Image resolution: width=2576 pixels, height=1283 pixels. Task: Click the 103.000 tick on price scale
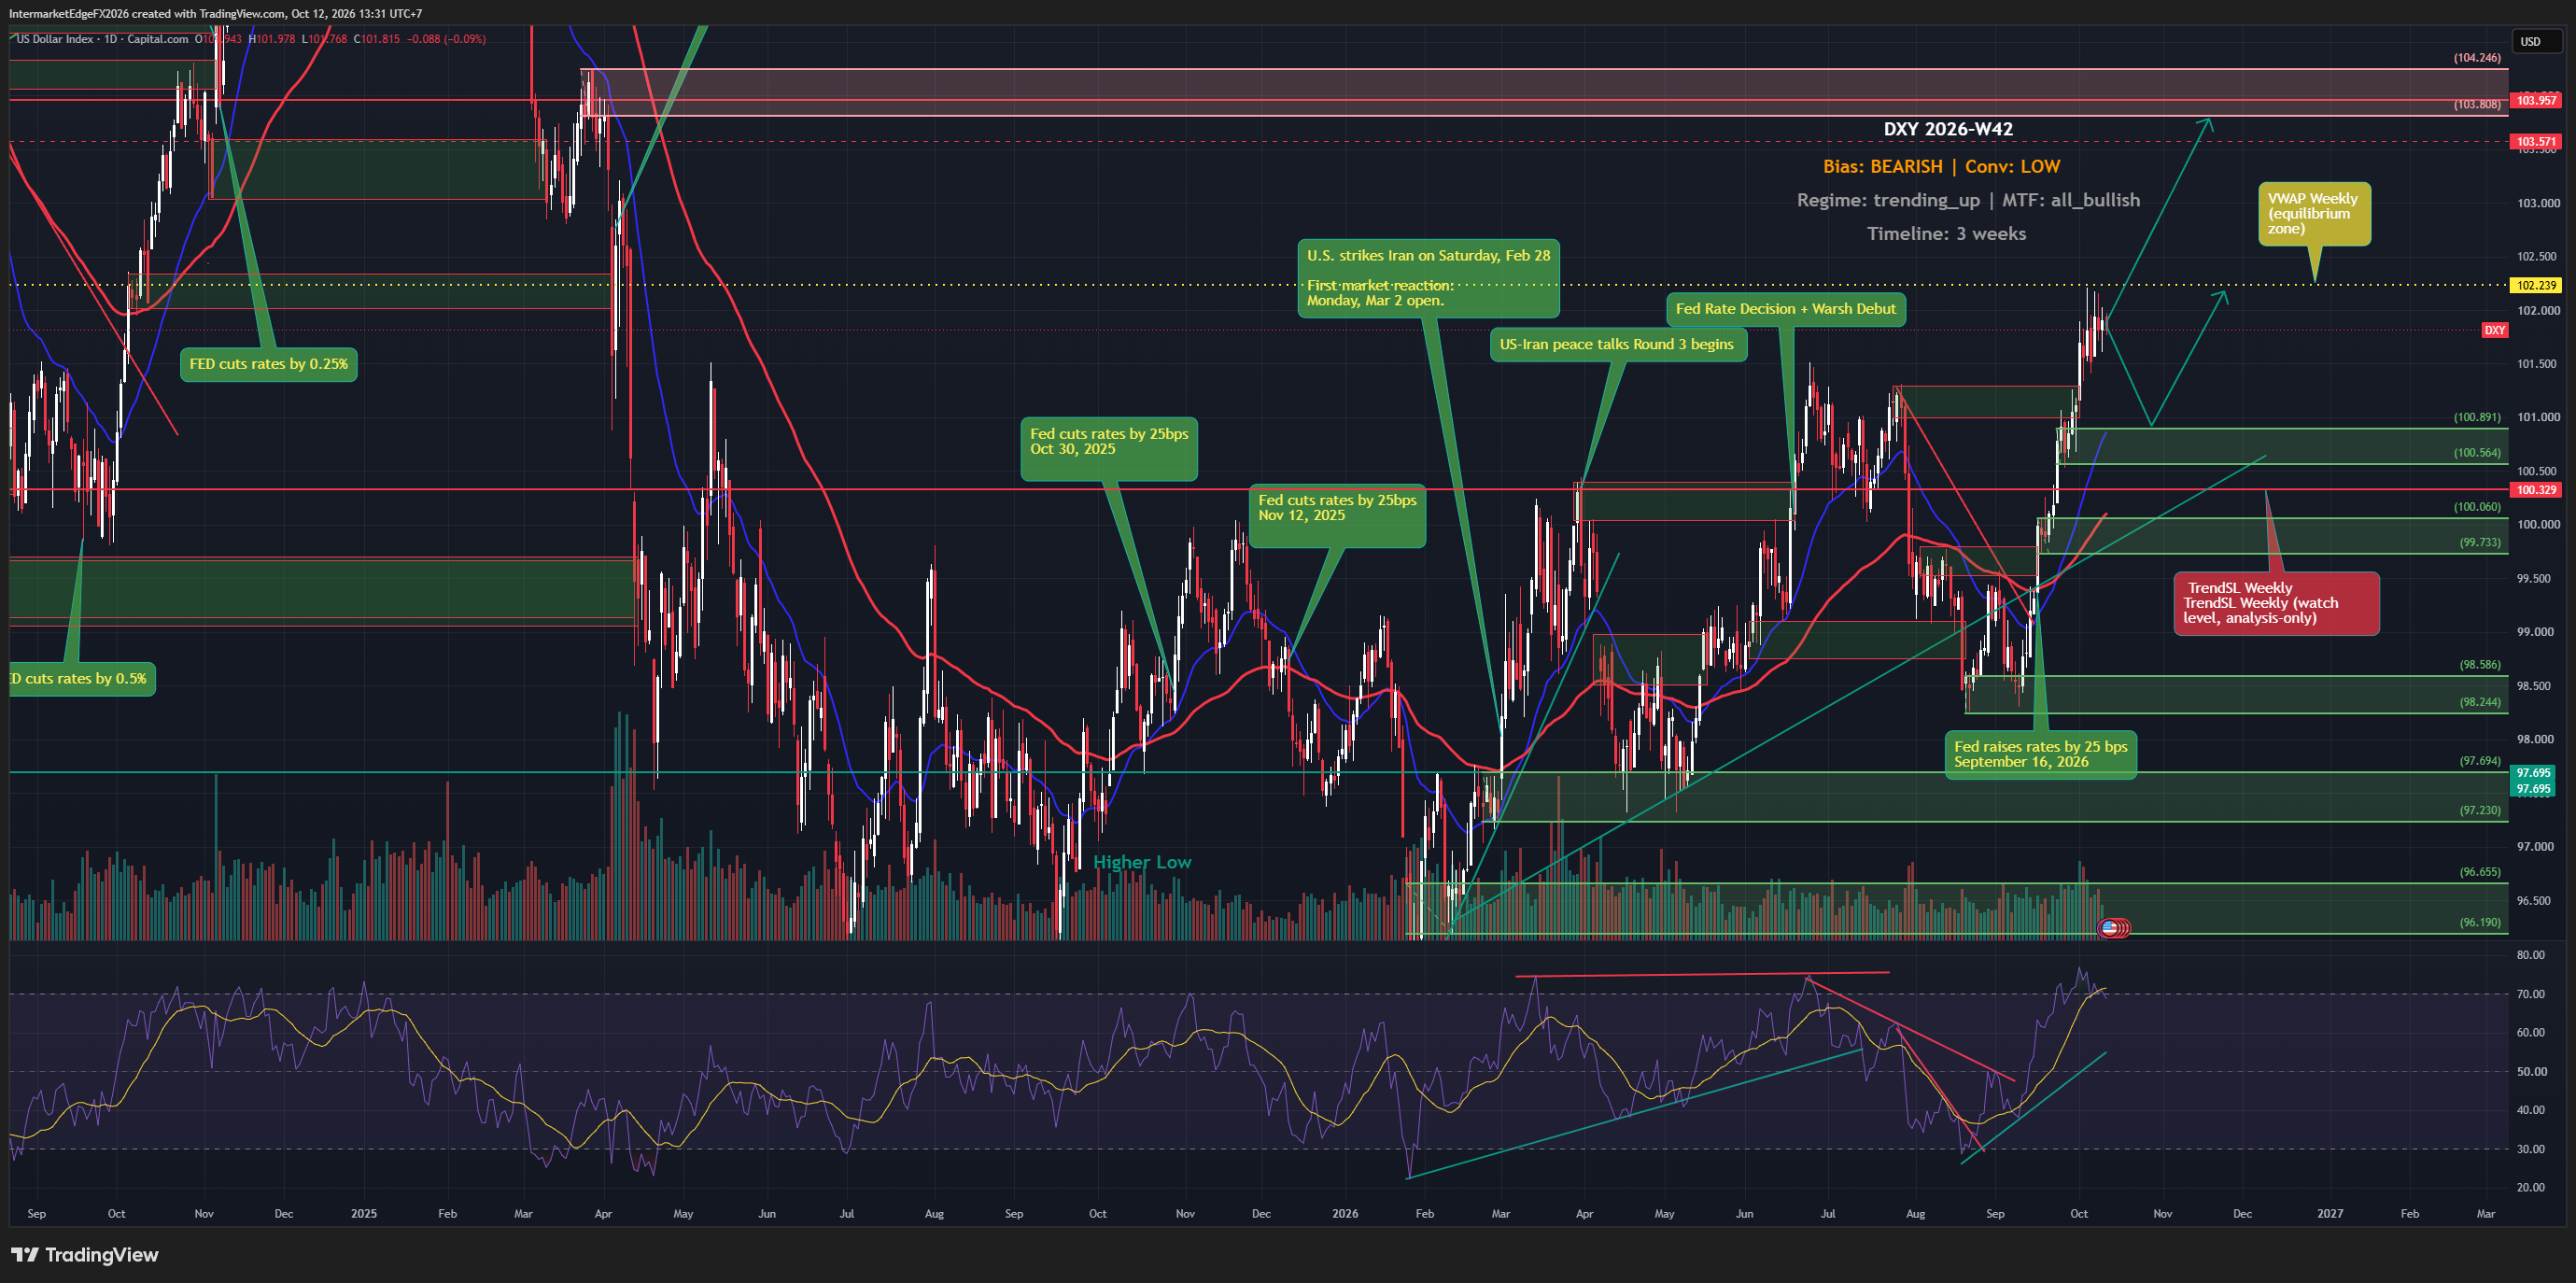(x=2538, y=203)
